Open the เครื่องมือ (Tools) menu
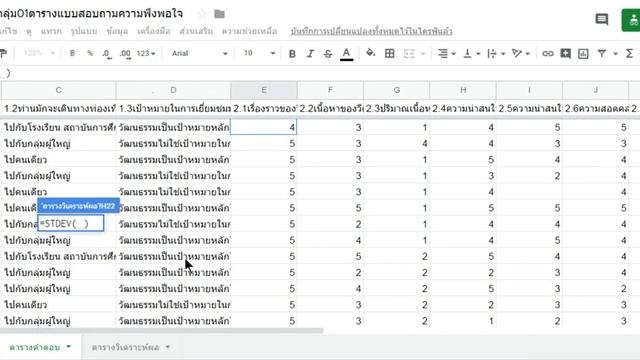640x360 pixels. pos(153,31)
